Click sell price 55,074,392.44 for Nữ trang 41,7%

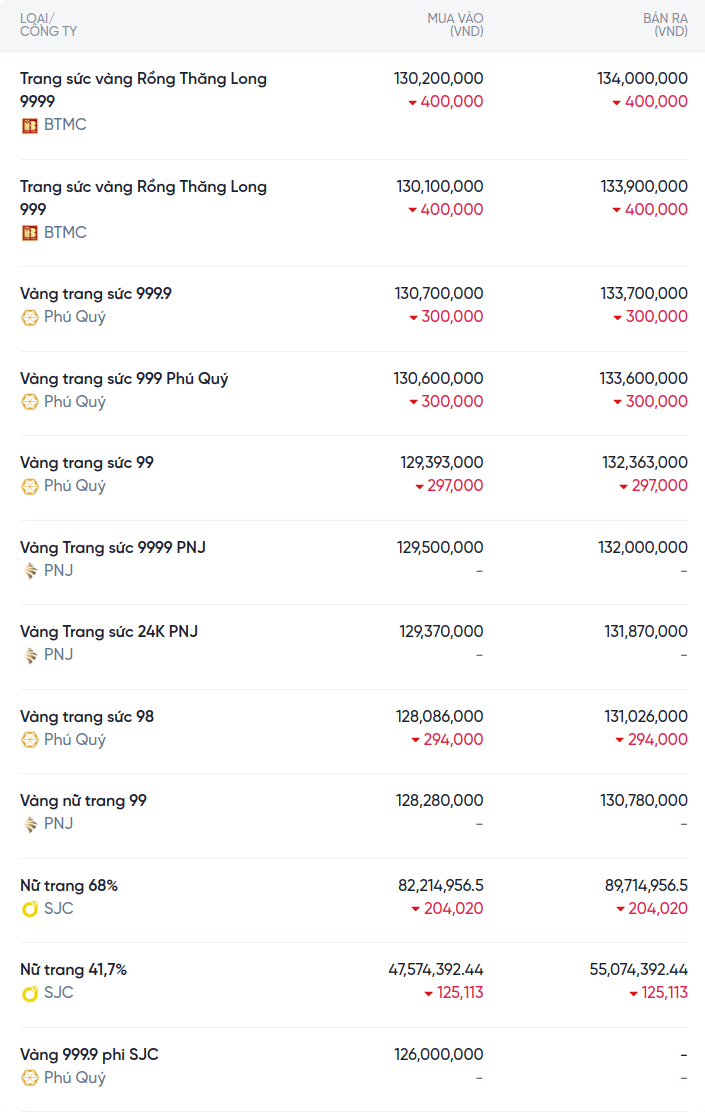638,970
